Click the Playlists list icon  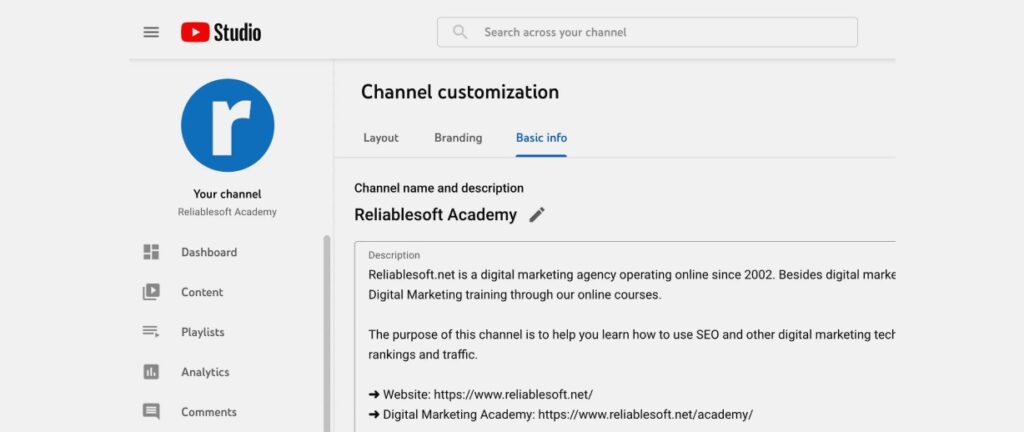pyautogui.click(x=151, y=332)
